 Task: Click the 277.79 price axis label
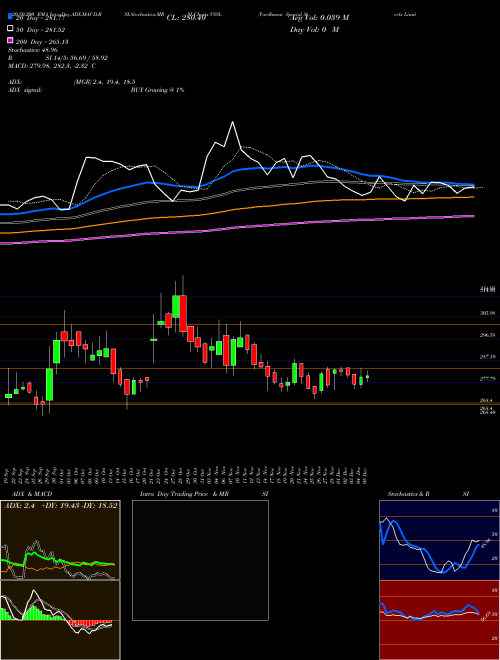coord(487,379)
